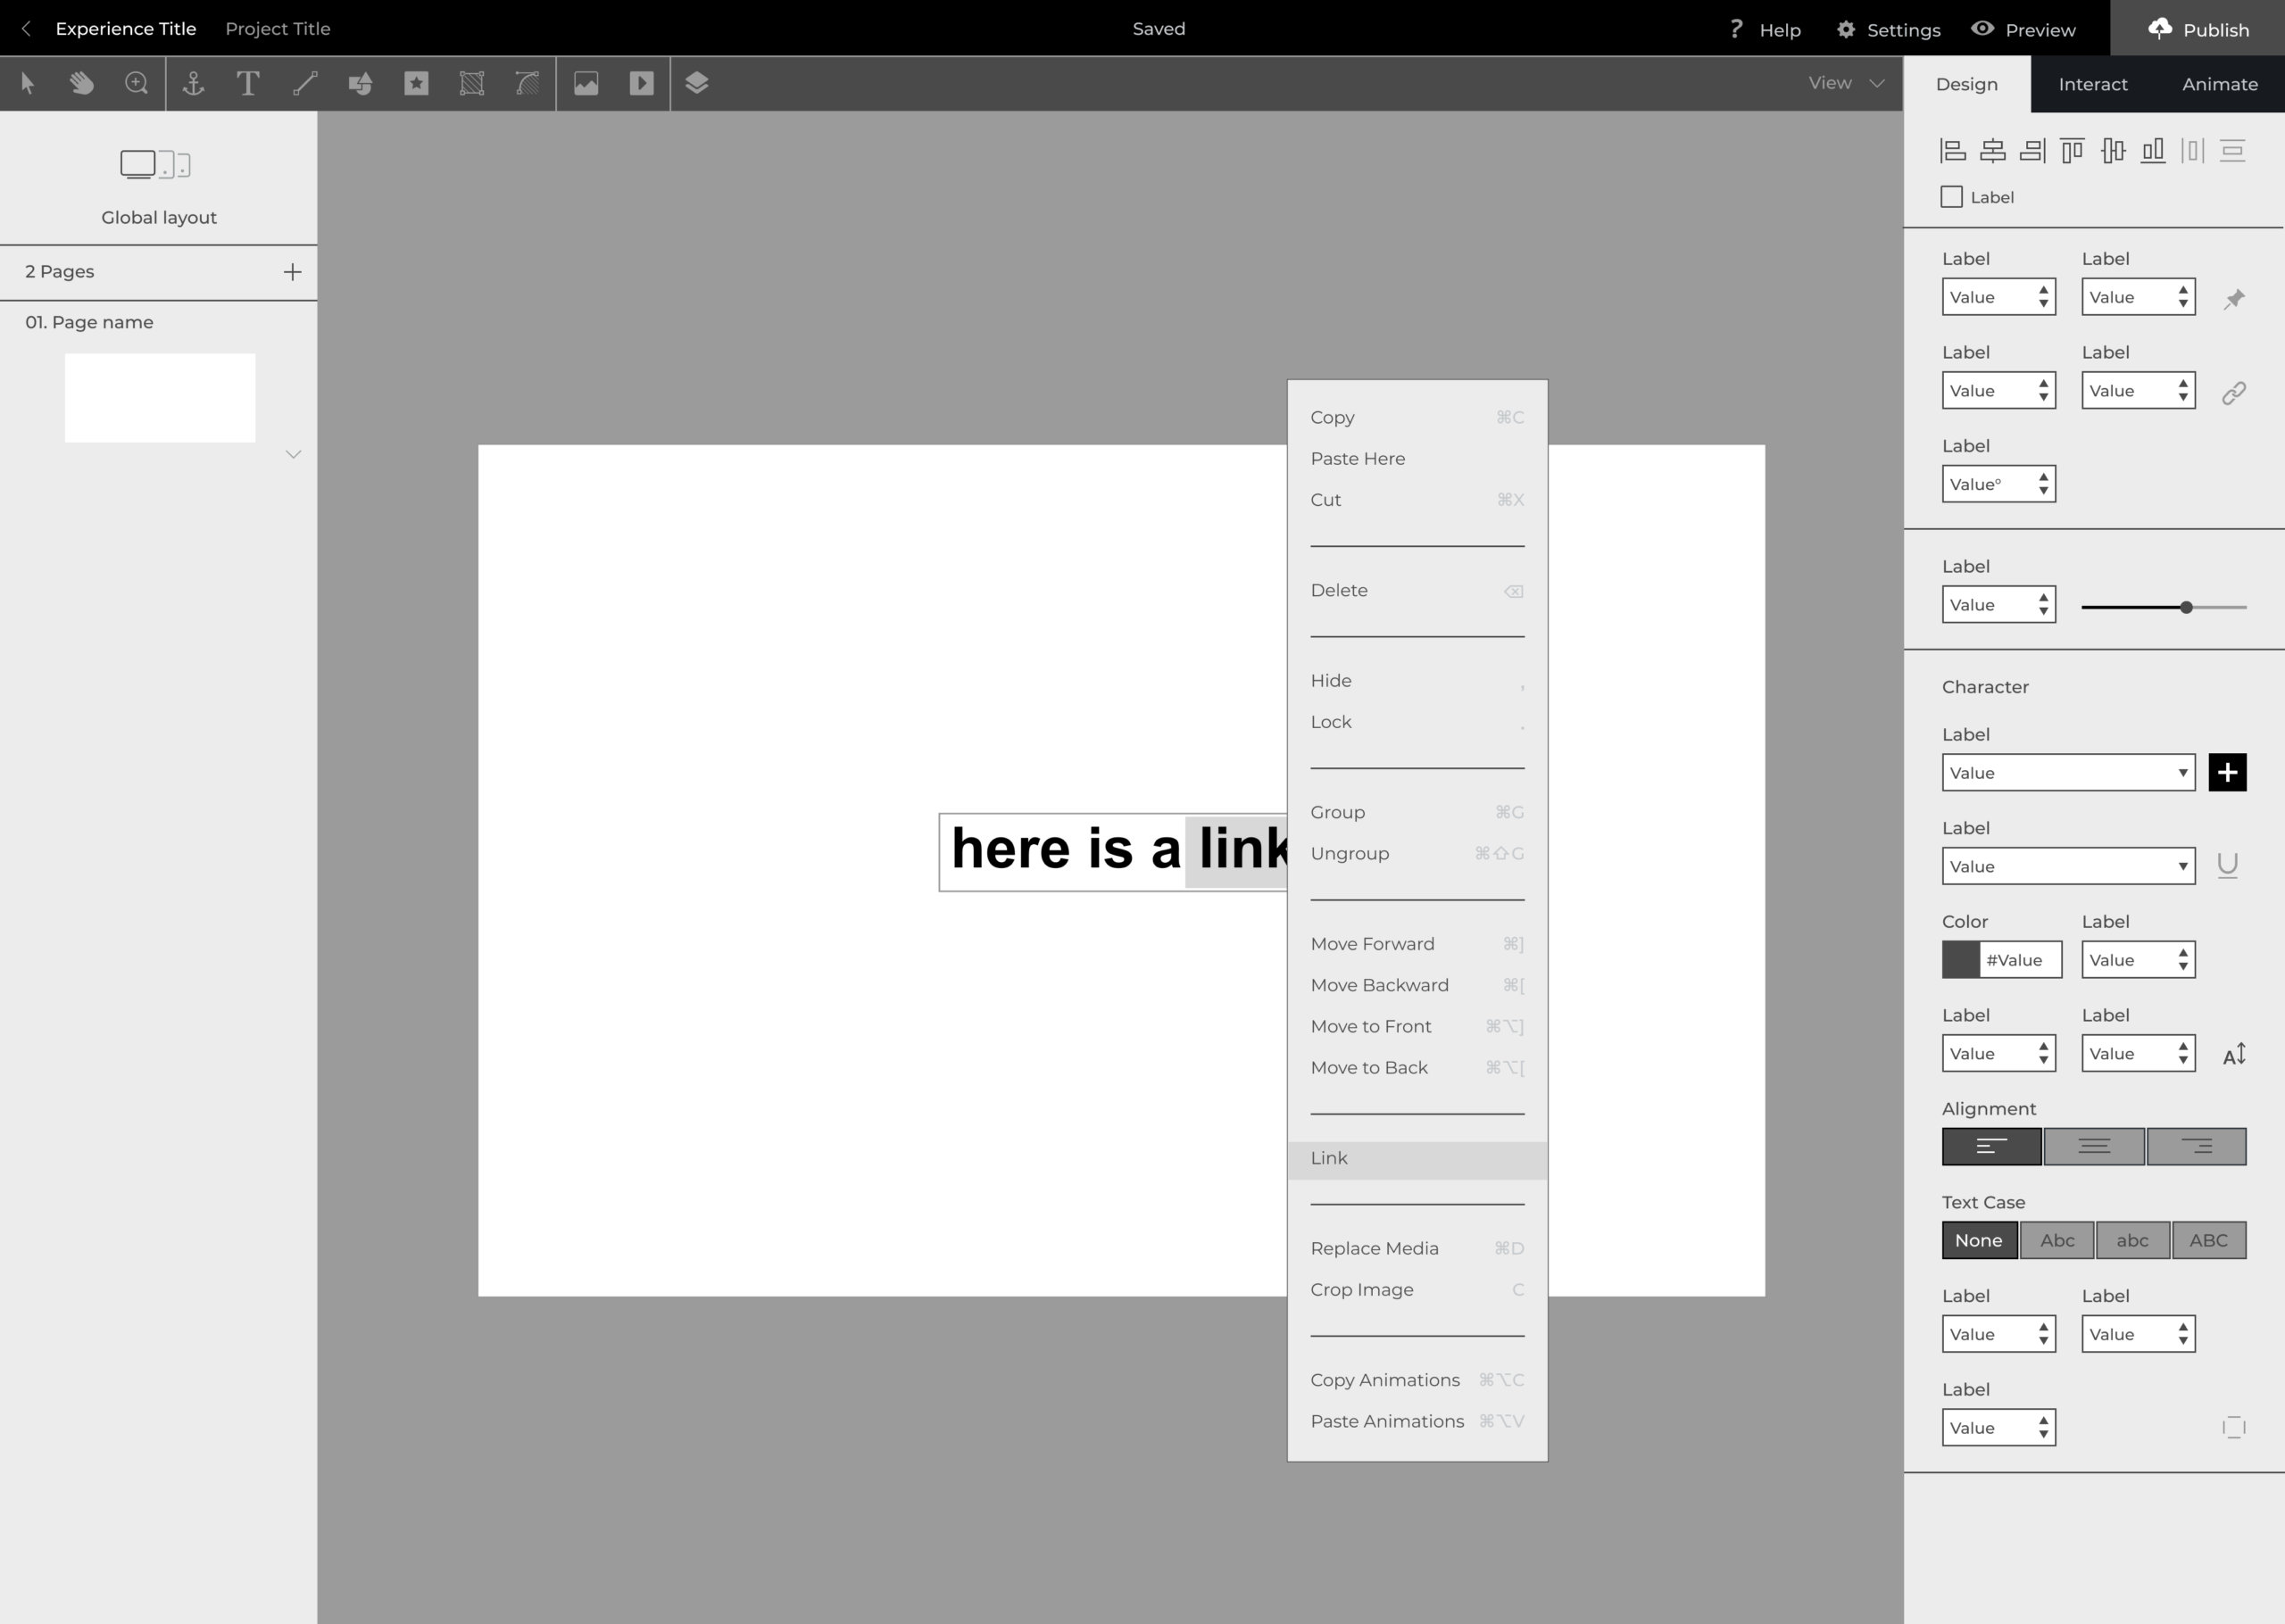The image size is (2285, 1624).
Task: Open the View dropdown
Action: tap(1846, 83)
